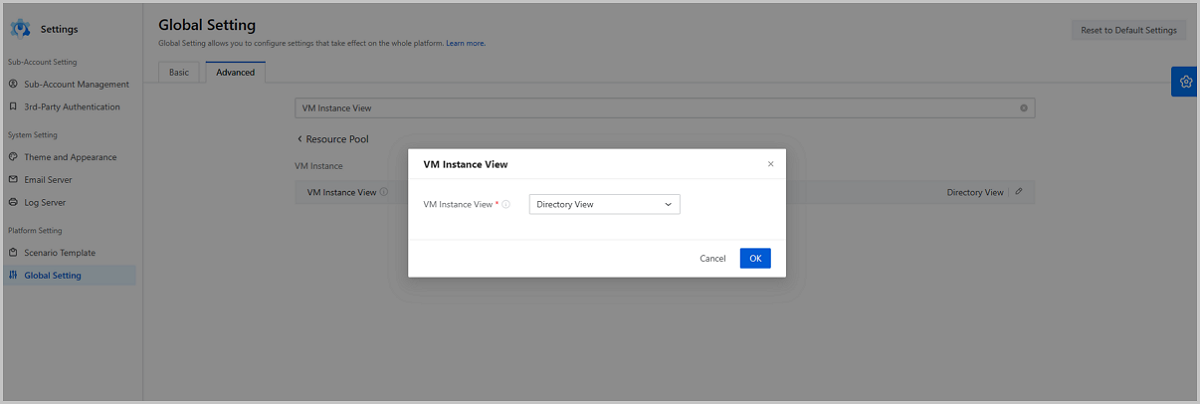Open Scenario Template page

59,253
